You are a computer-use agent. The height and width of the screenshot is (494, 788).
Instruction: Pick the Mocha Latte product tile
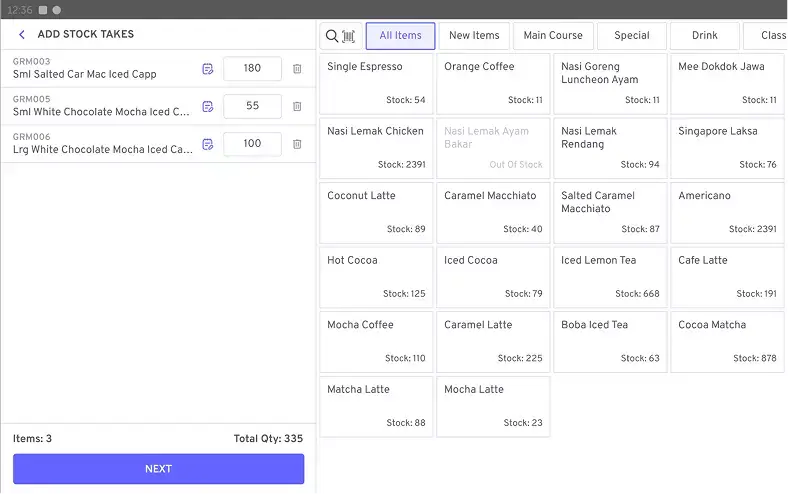(x=493, y=406)
